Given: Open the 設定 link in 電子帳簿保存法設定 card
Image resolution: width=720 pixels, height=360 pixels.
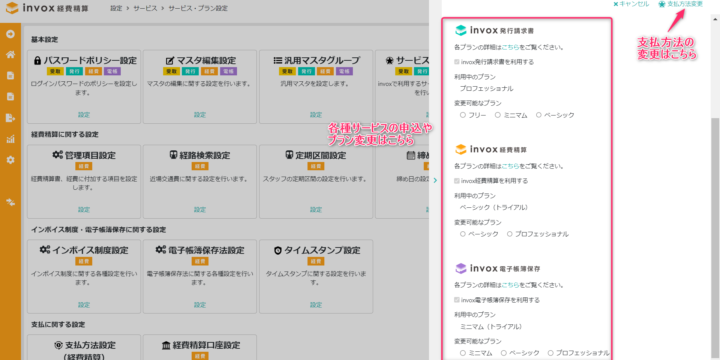Looking at the screenshot, I should click(x=200, y=304).
